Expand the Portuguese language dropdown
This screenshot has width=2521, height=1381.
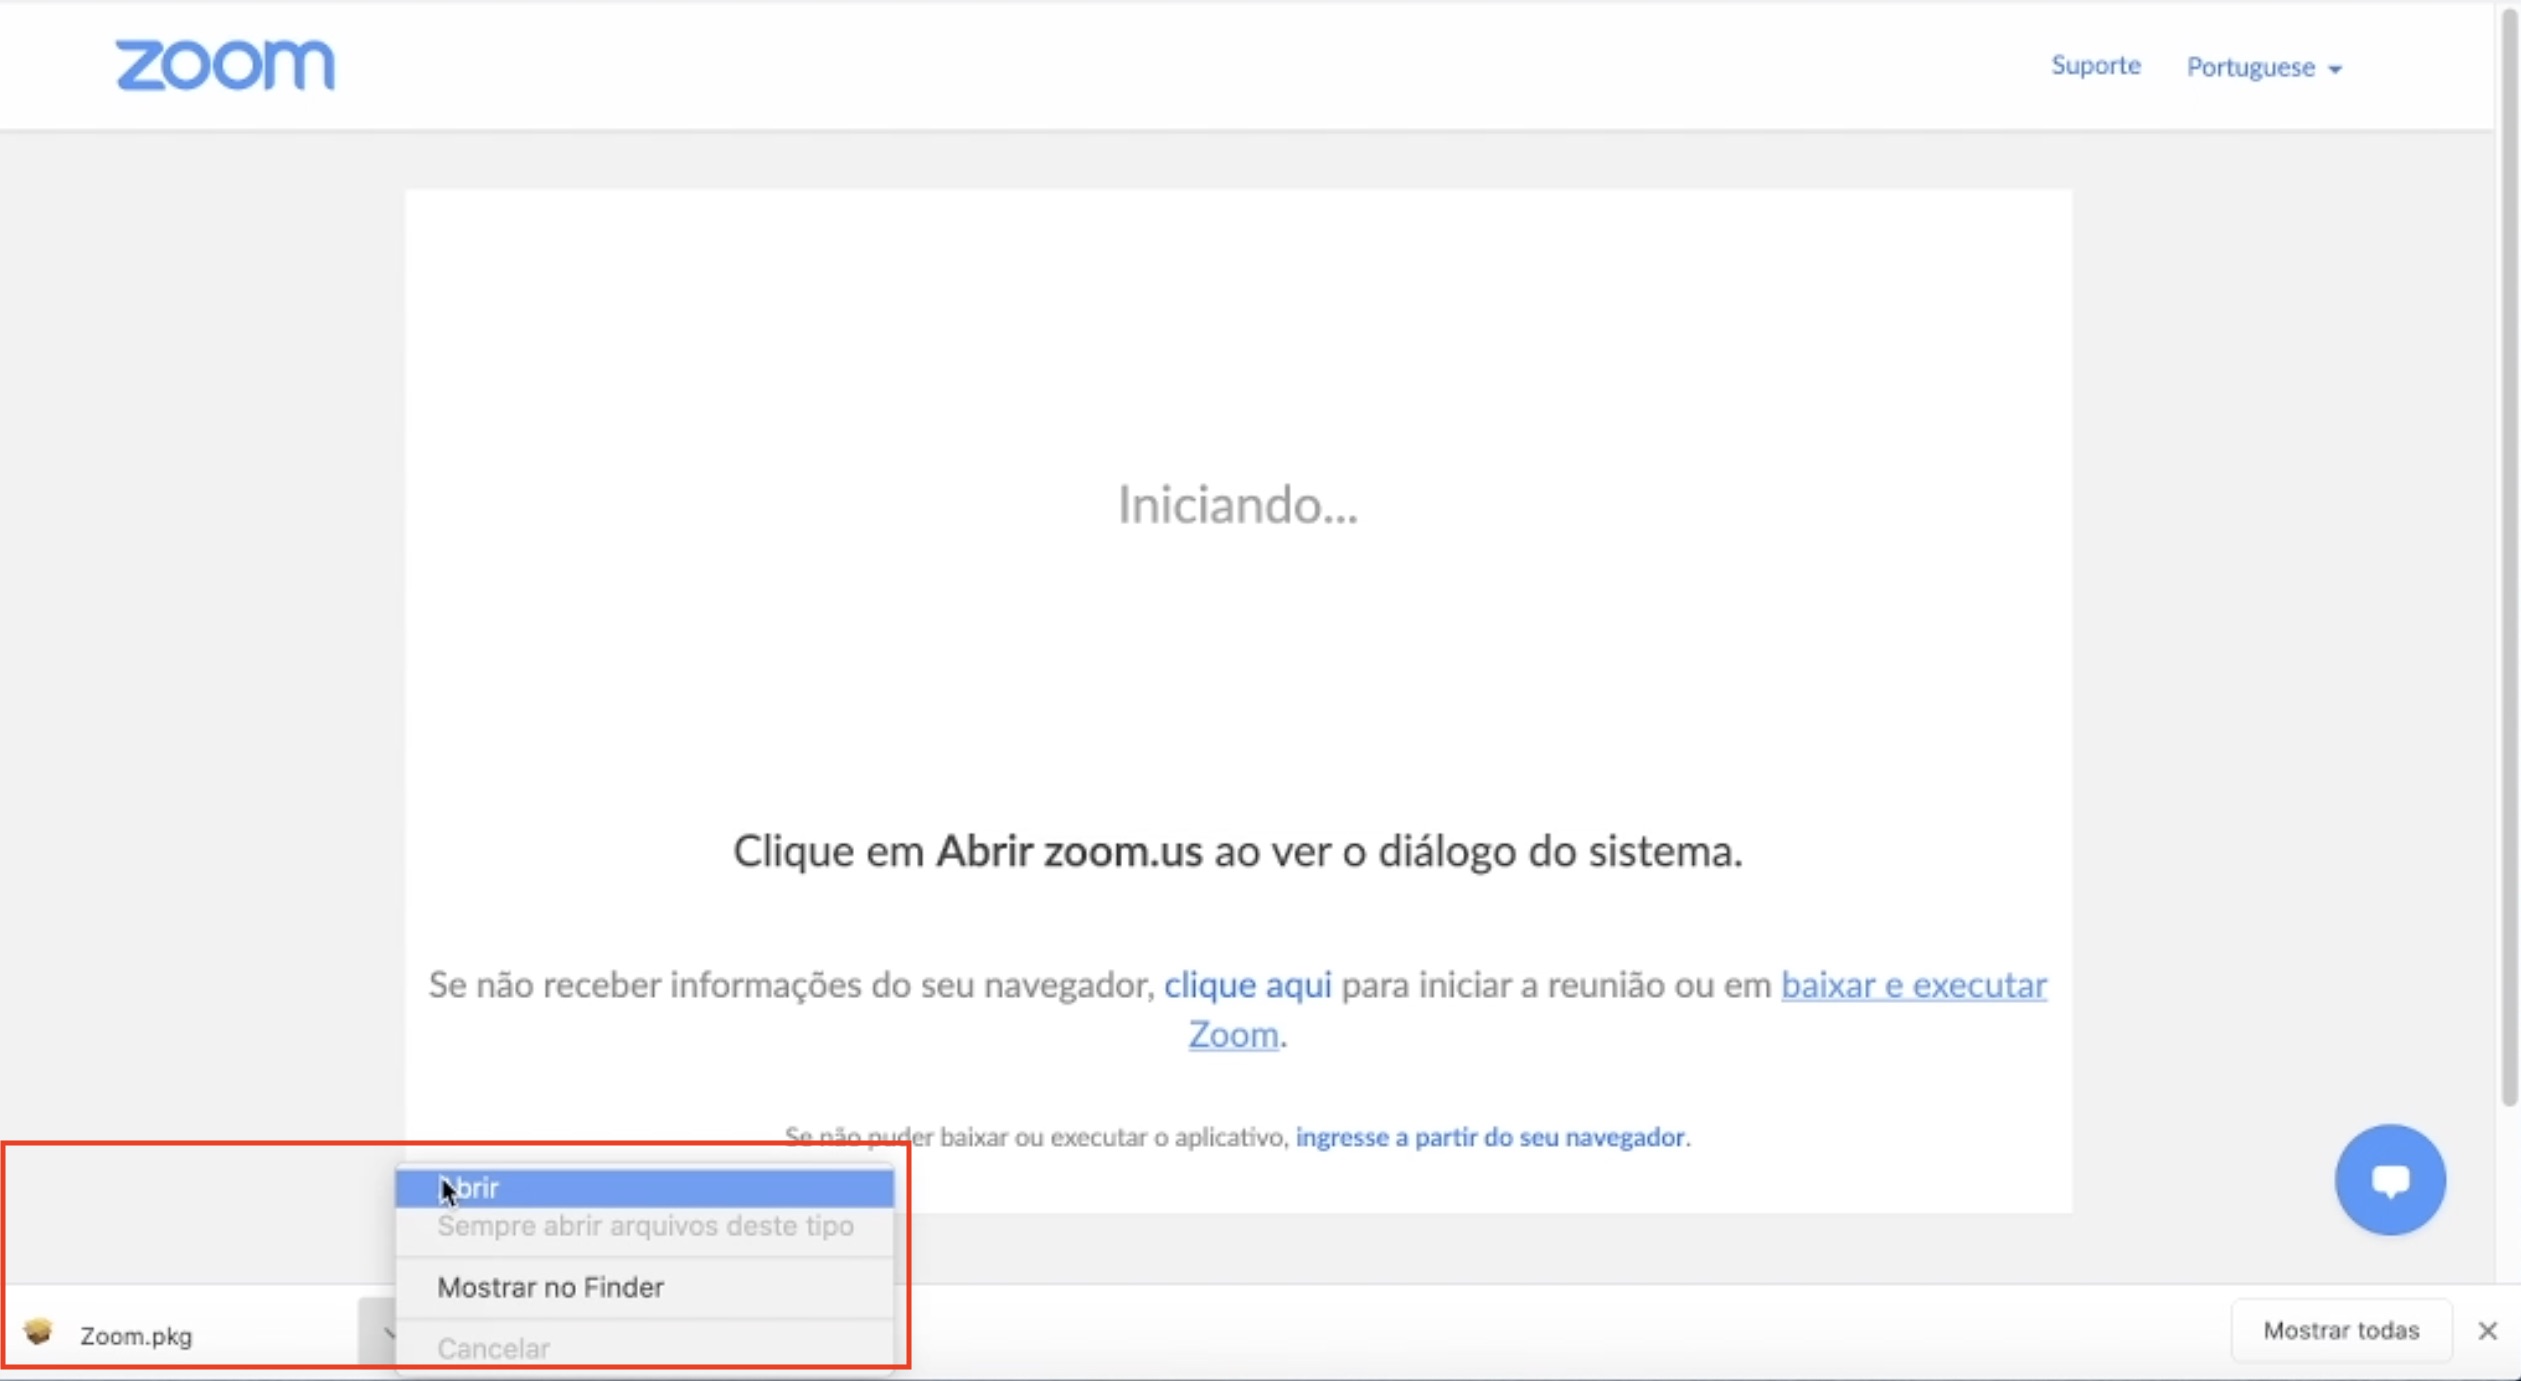pos(2264,68)
